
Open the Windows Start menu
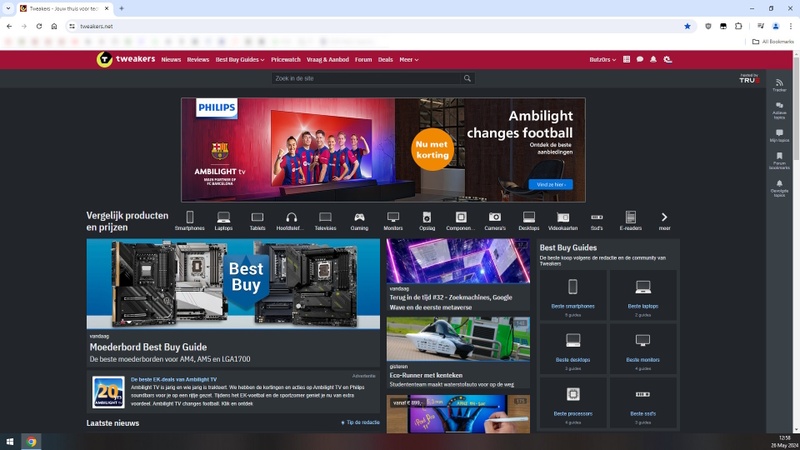click(x=10, y=442)
